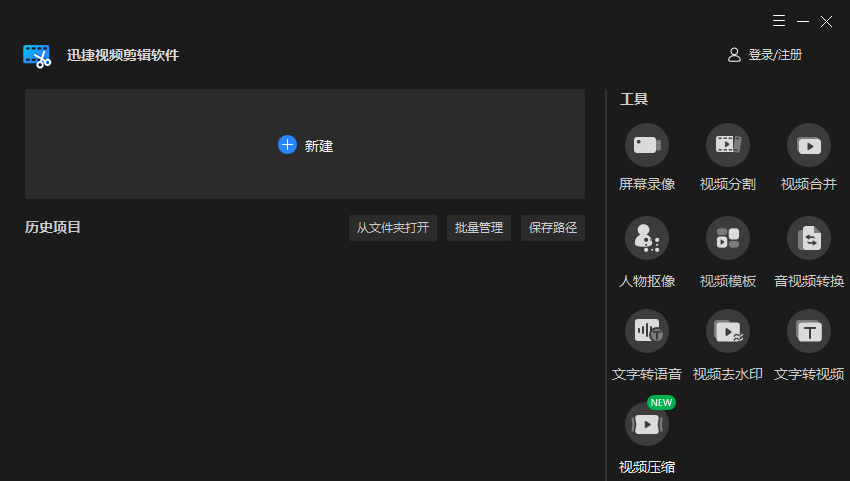Viewport: 850px width, 481px height.
Task: Open 批量管理 batch management
Action: pyautogui.click(x=479, y=228)
